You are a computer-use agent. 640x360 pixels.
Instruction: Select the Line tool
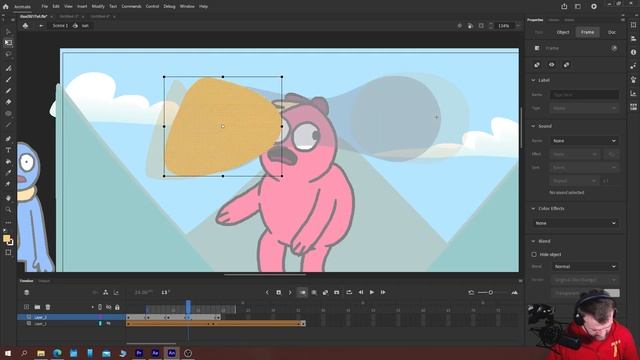tap(8, 124)
